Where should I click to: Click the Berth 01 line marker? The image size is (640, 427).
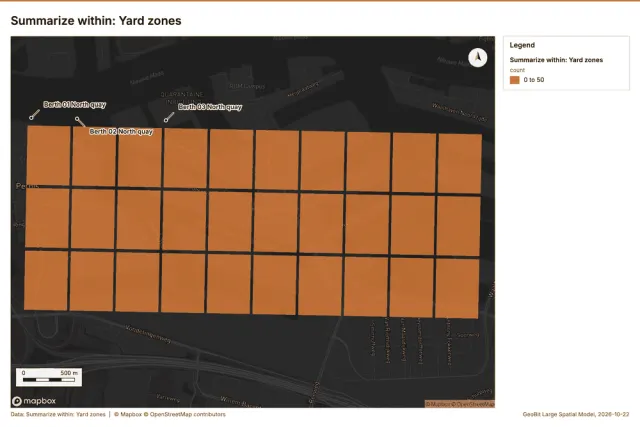point(34,115)
